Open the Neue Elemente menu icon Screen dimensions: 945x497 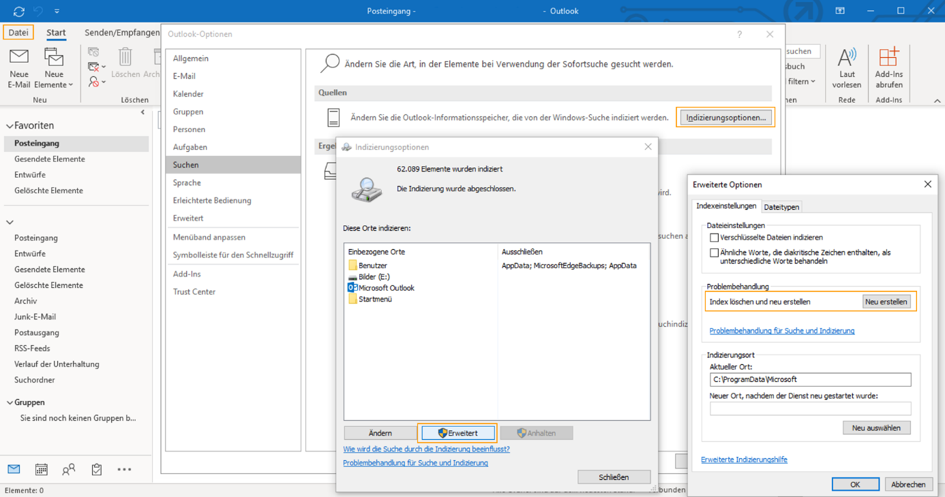click(x=54, y=57)
